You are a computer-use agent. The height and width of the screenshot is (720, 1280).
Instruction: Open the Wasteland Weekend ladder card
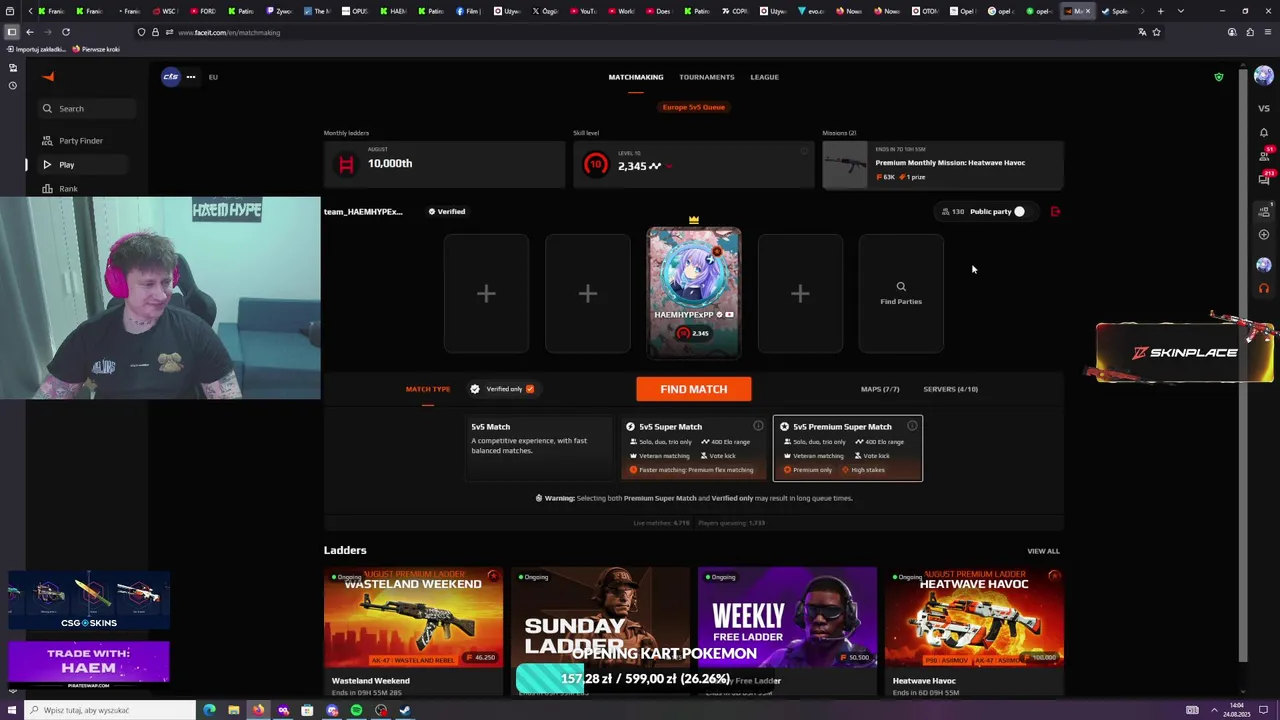413,631
